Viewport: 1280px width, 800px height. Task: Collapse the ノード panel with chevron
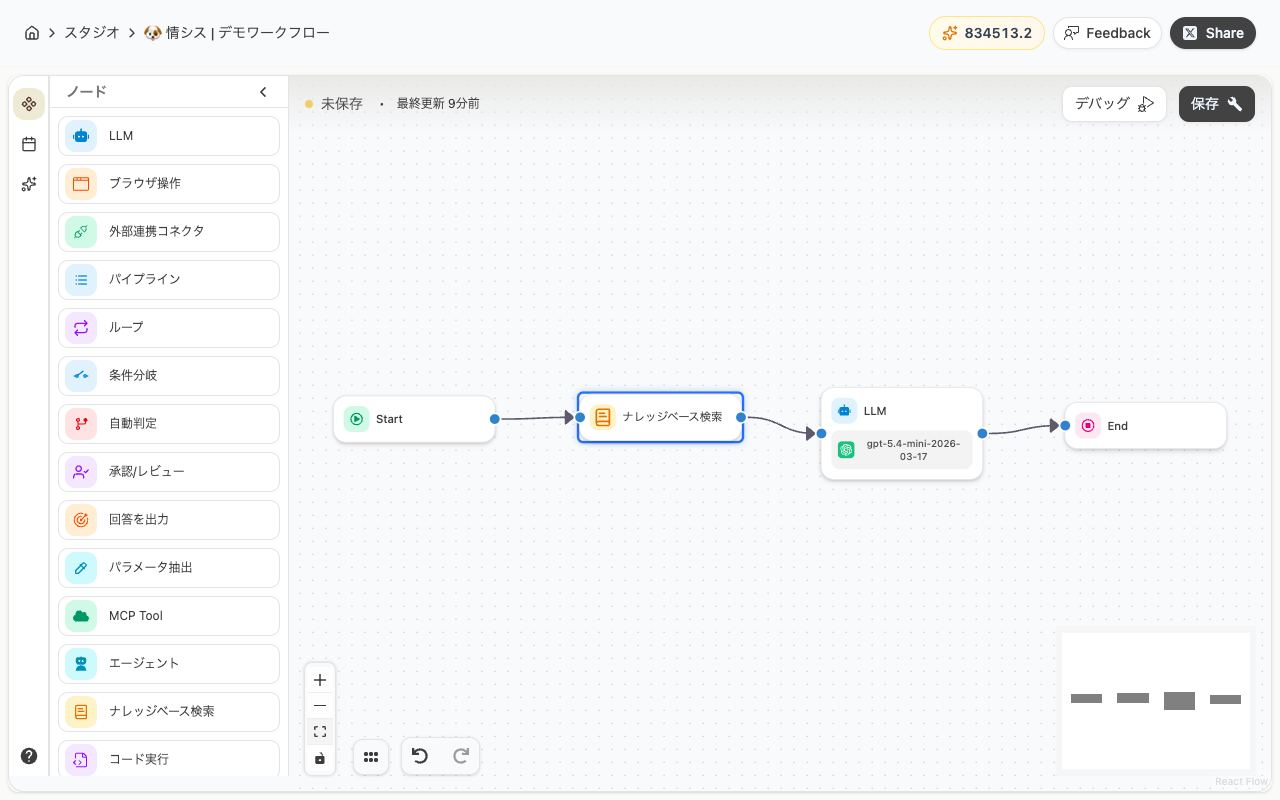[263, 92]
